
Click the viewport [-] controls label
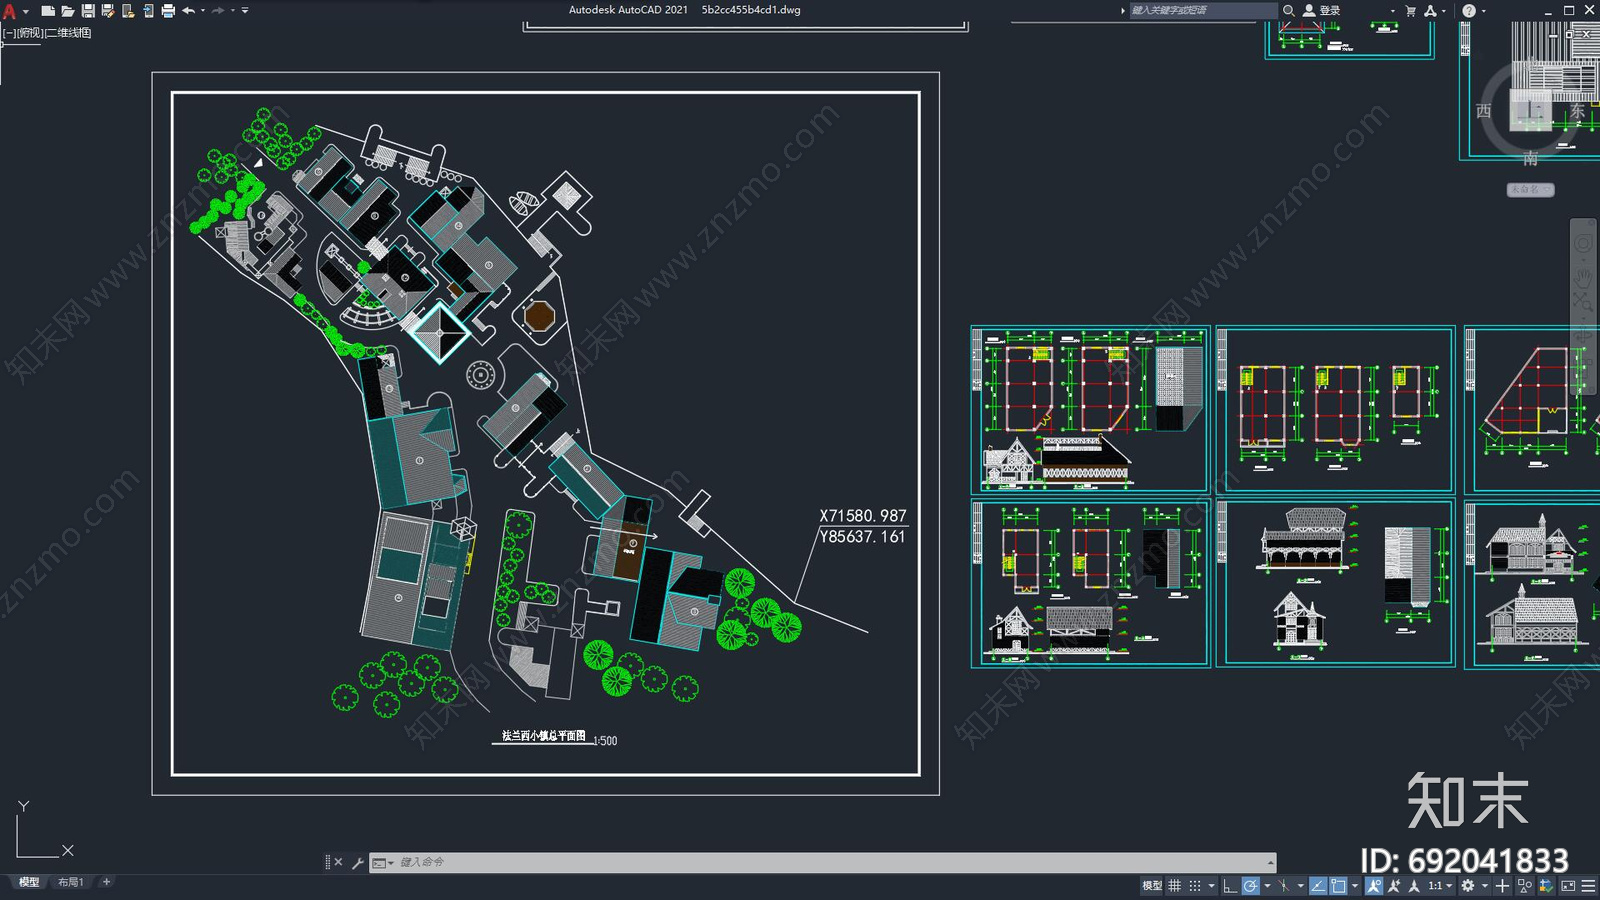[x=8, y=33]
